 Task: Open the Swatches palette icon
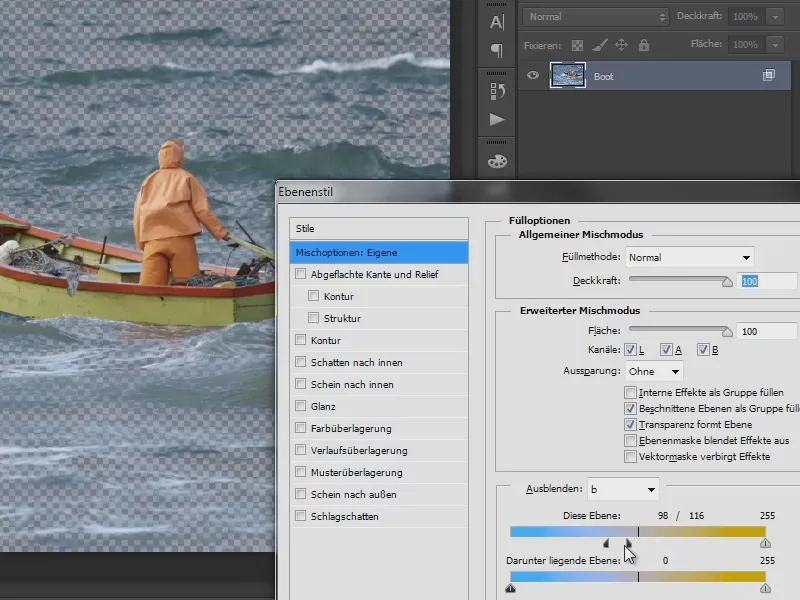[x=497, y=162]
